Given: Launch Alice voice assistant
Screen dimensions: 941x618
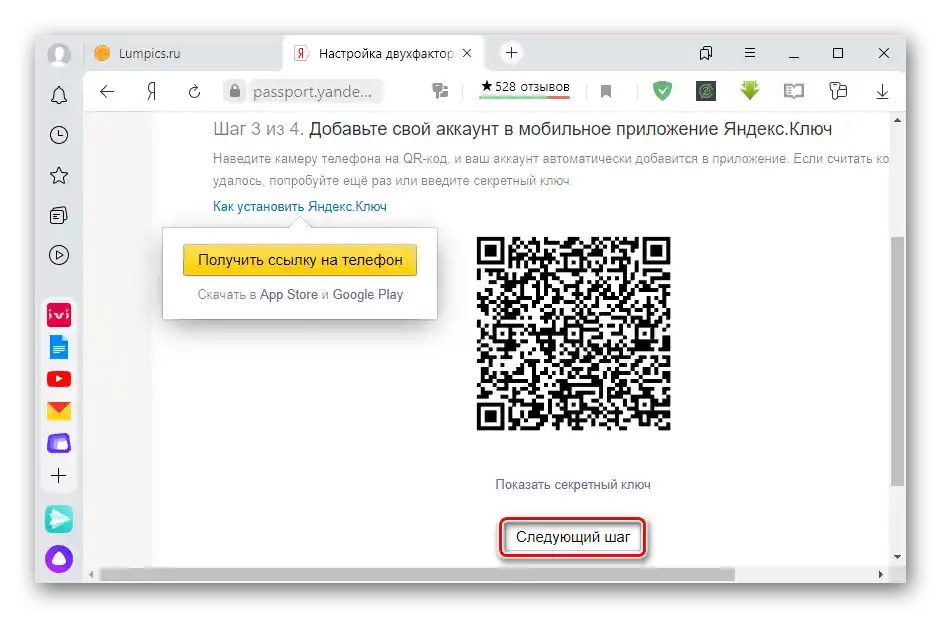Looking at the screenshot, I should click(59, 559).
